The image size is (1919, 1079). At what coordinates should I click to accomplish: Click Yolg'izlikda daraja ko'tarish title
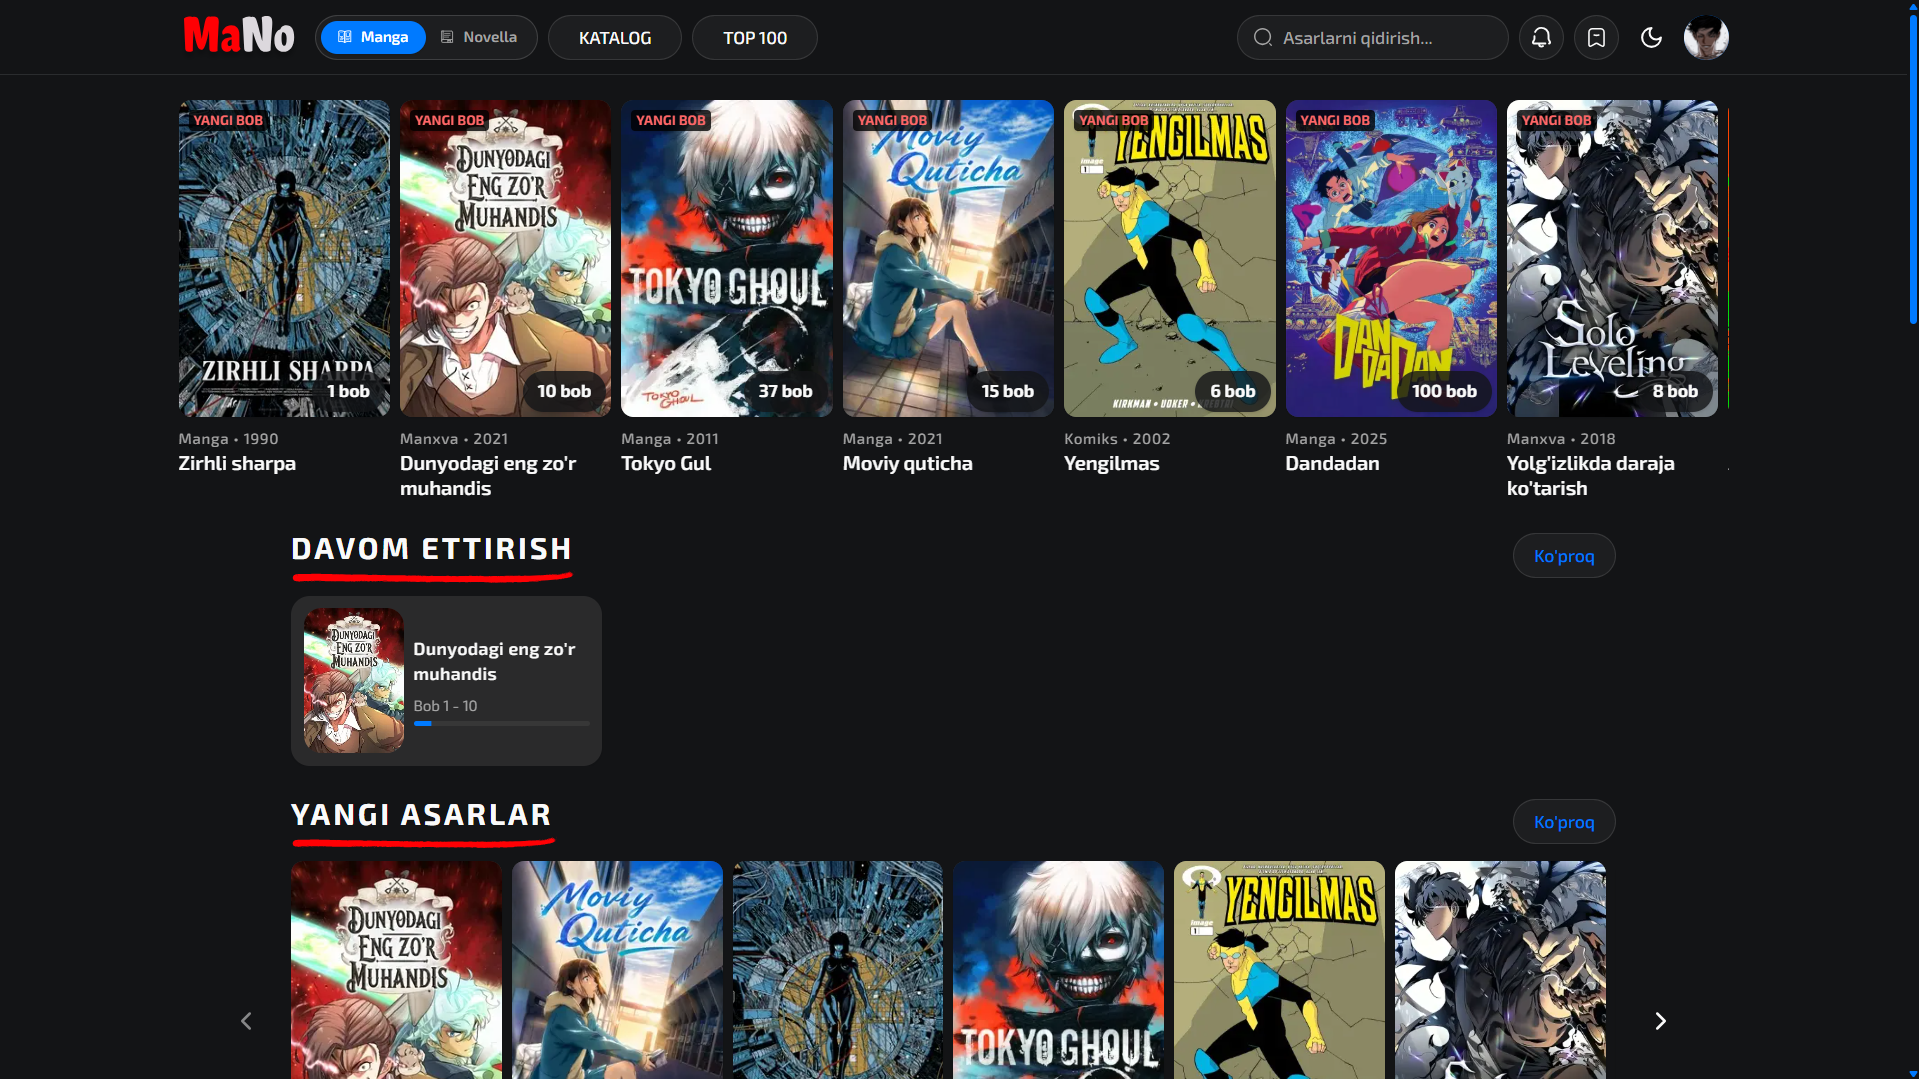(1591, 476)
